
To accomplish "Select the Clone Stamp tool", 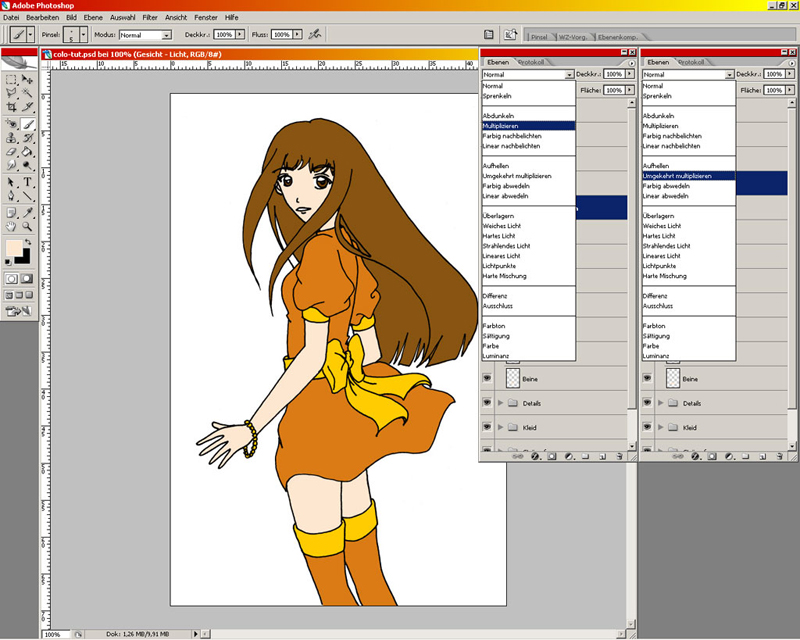I will 11,138.
